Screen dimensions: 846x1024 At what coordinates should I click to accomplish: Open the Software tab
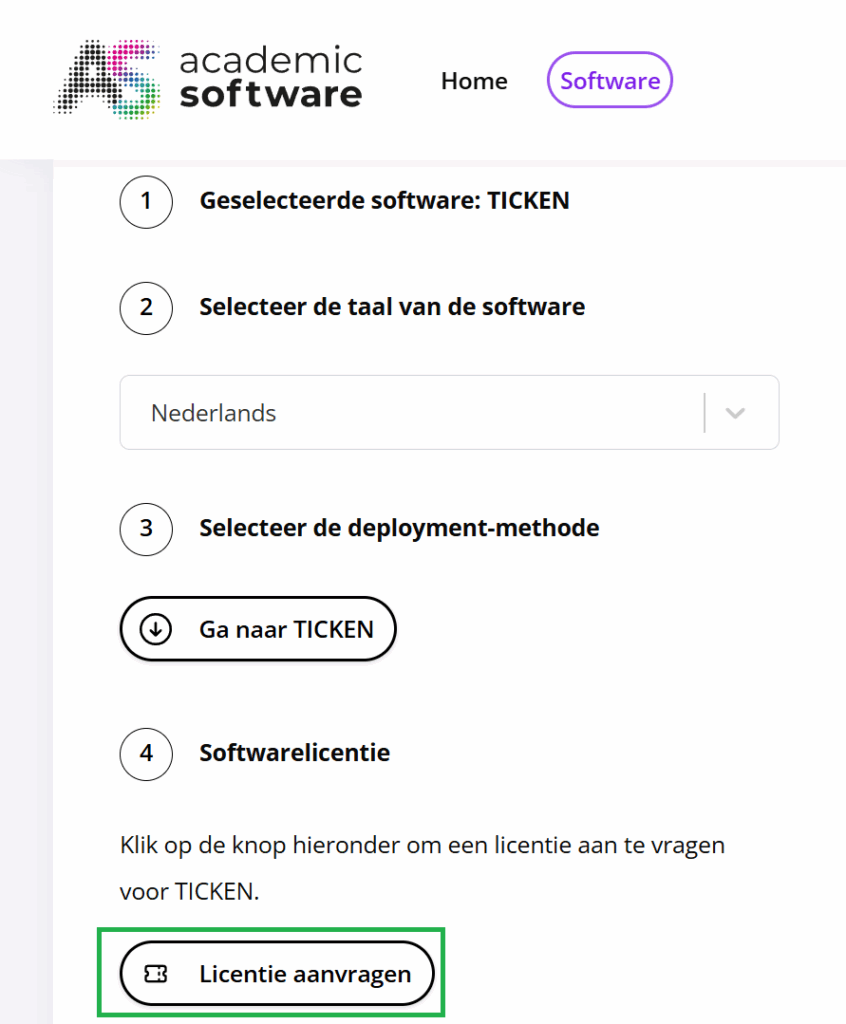[610, 81]
